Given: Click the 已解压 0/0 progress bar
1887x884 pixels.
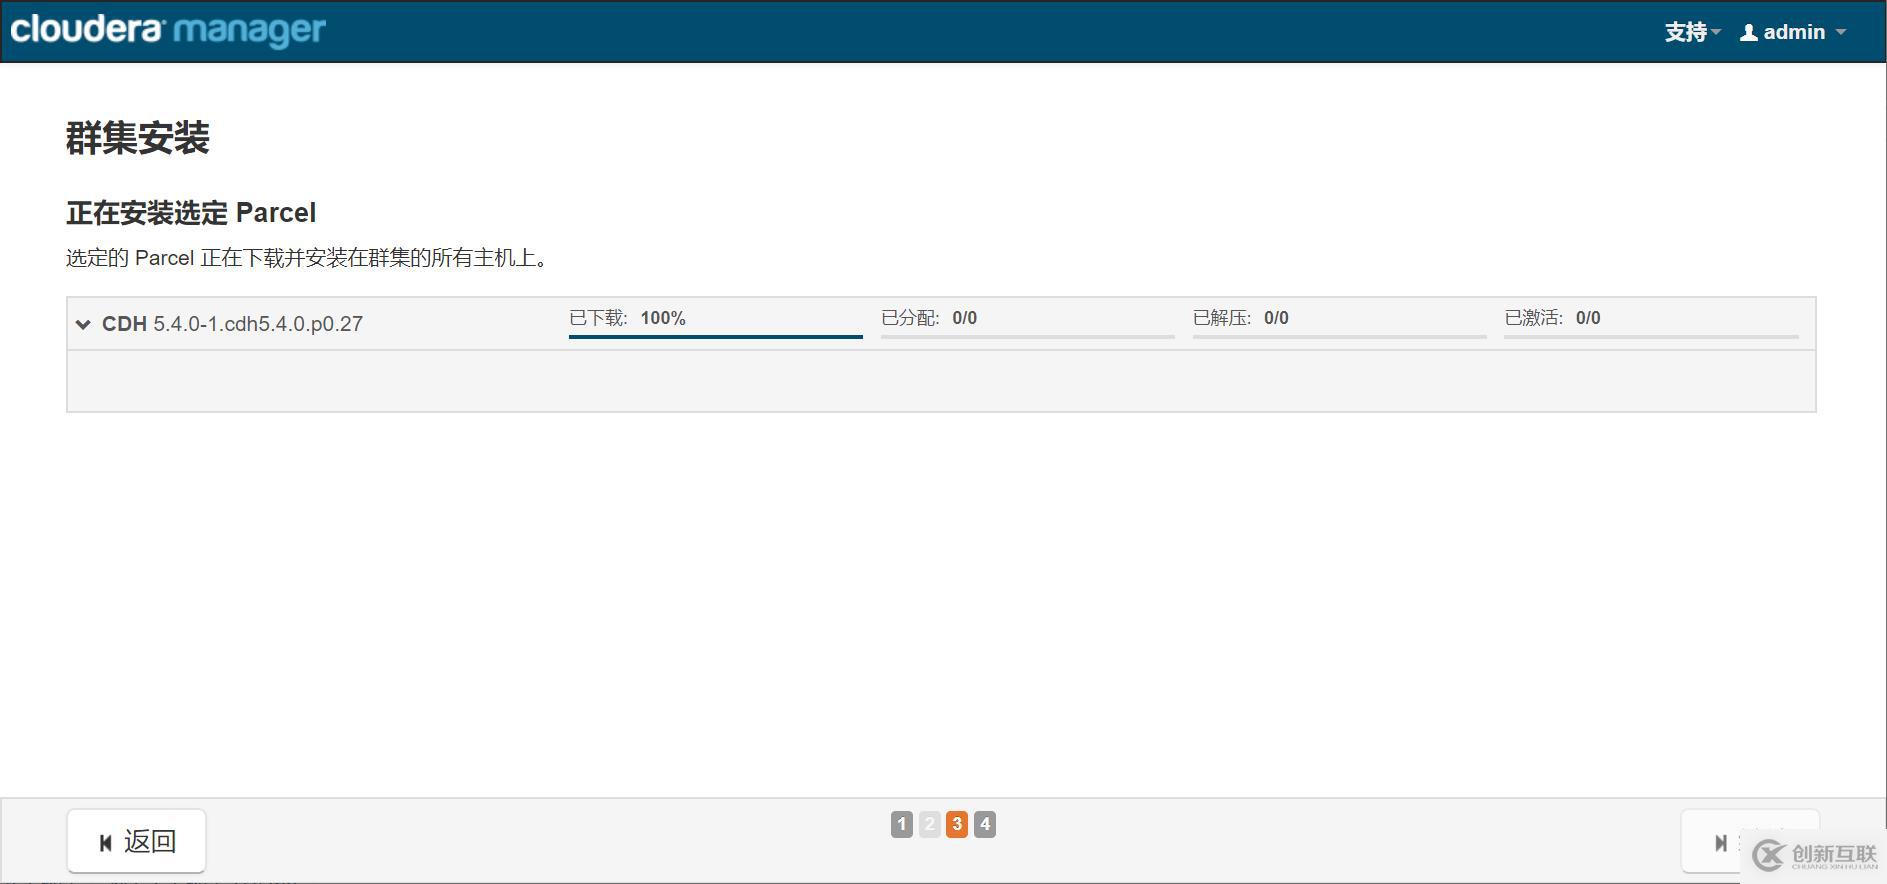Looking at the screenshot, I should pyautogui.click(x=1340, y=337).
